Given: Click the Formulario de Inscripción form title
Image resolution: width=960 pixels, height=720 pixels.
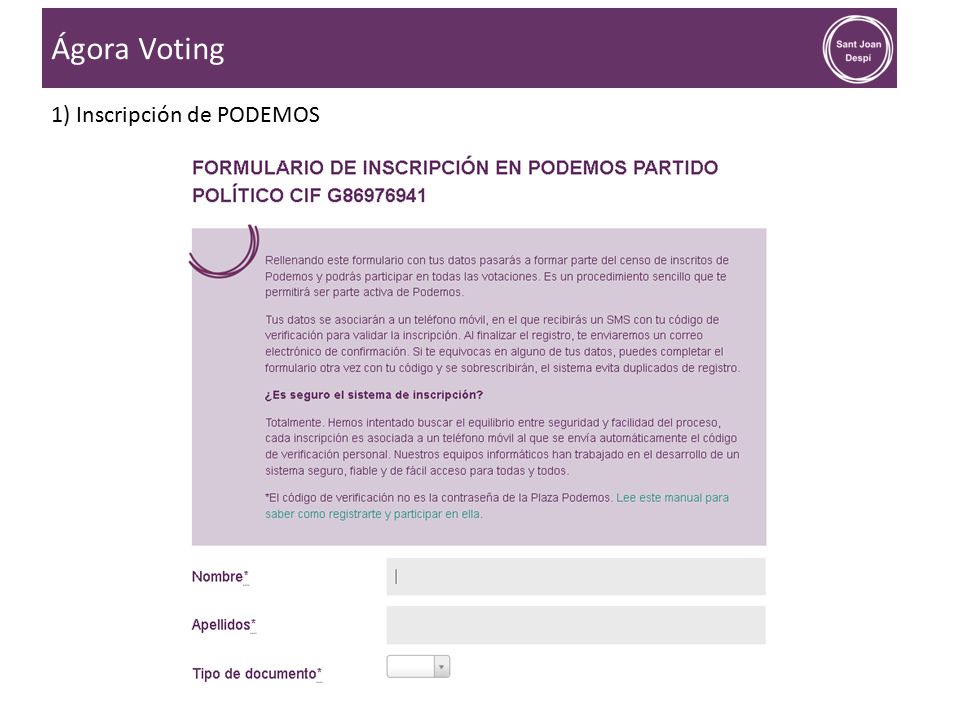Looking at the screenshot, I should (455, 181).
